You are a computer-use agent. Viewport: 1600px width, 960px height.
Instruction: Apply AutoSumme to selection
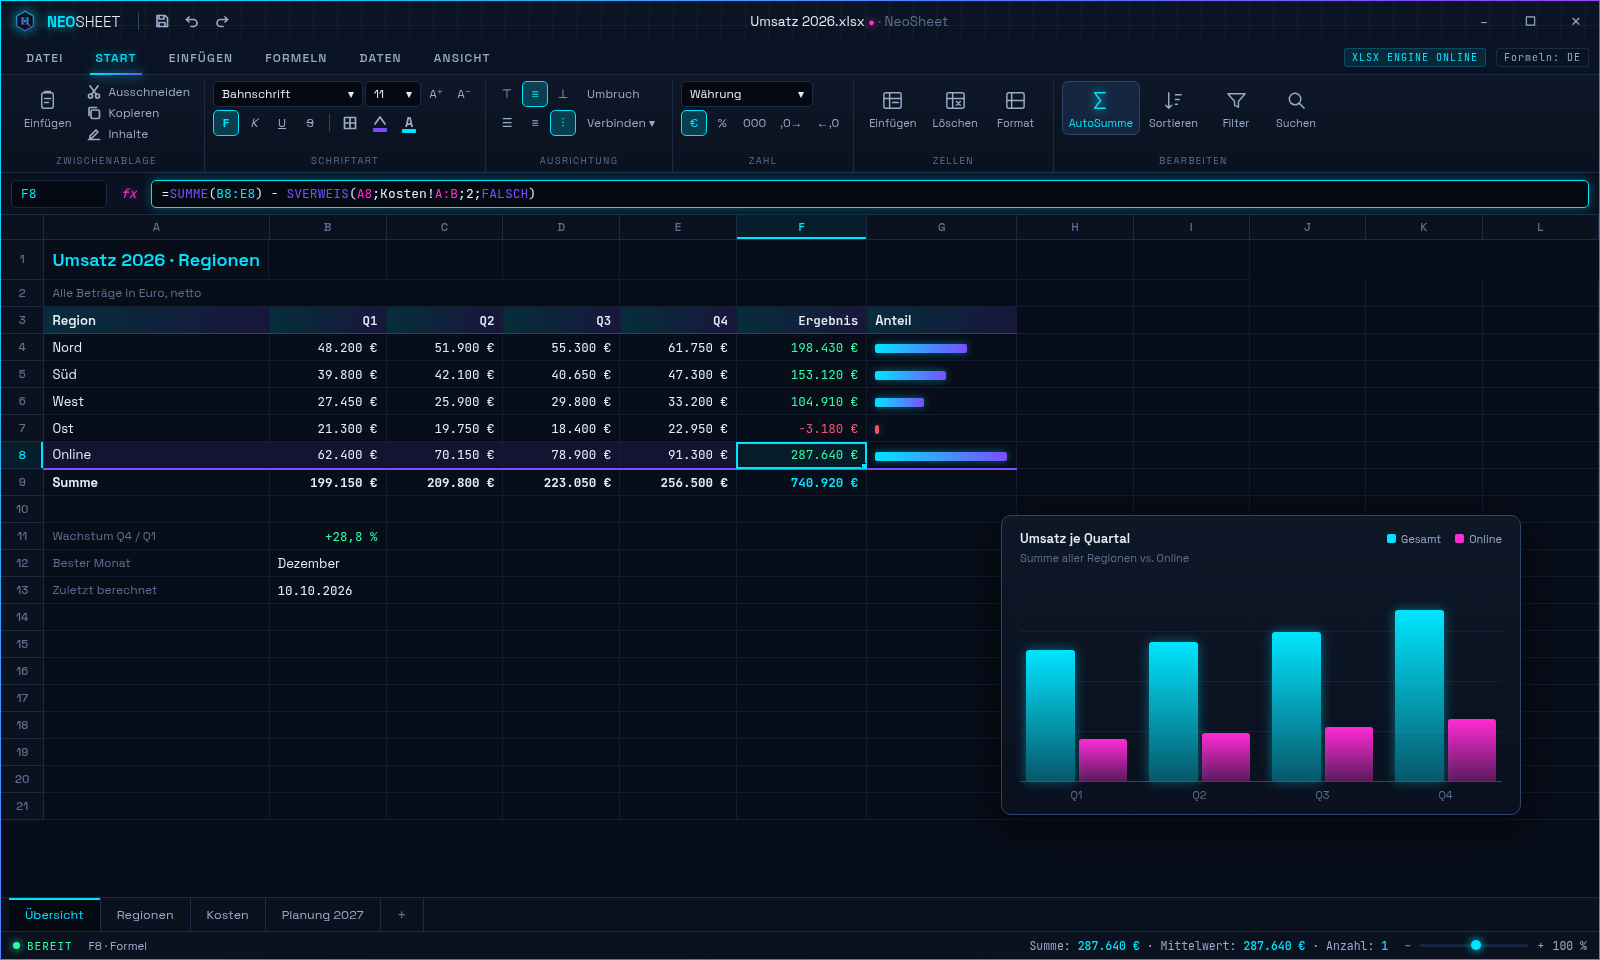(1100, 108)
